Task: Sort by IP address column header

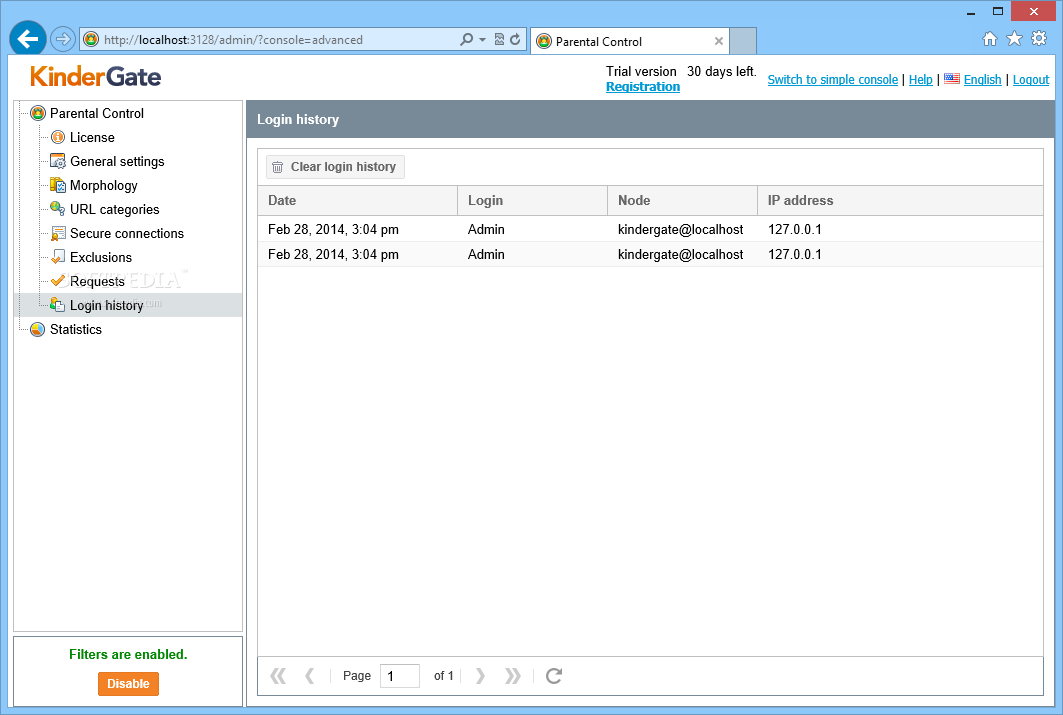Action: click(x=900, y=201)
